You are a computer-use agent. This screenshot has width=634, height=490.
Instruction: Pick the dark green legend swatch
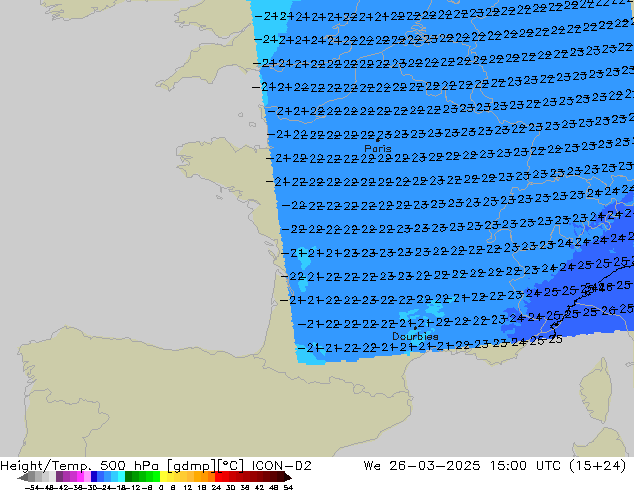point(129,477)
